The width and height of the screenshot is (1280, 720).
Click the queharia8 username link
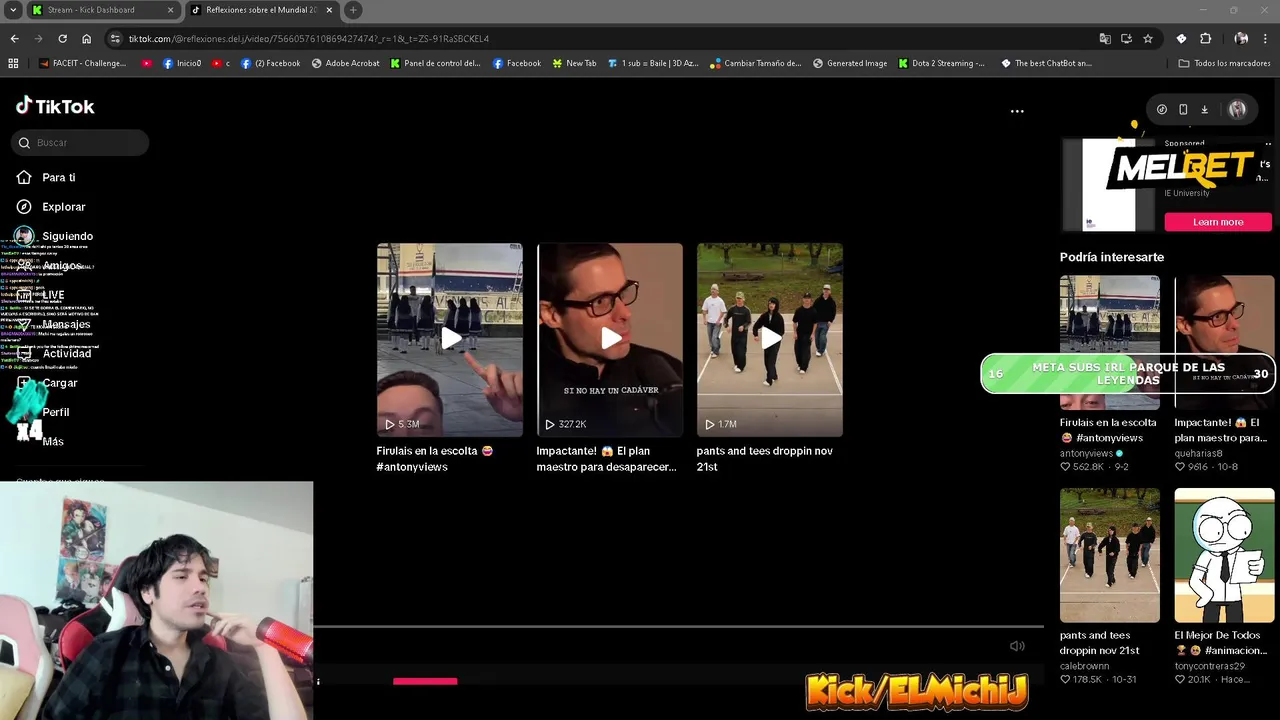[1199, 453]
